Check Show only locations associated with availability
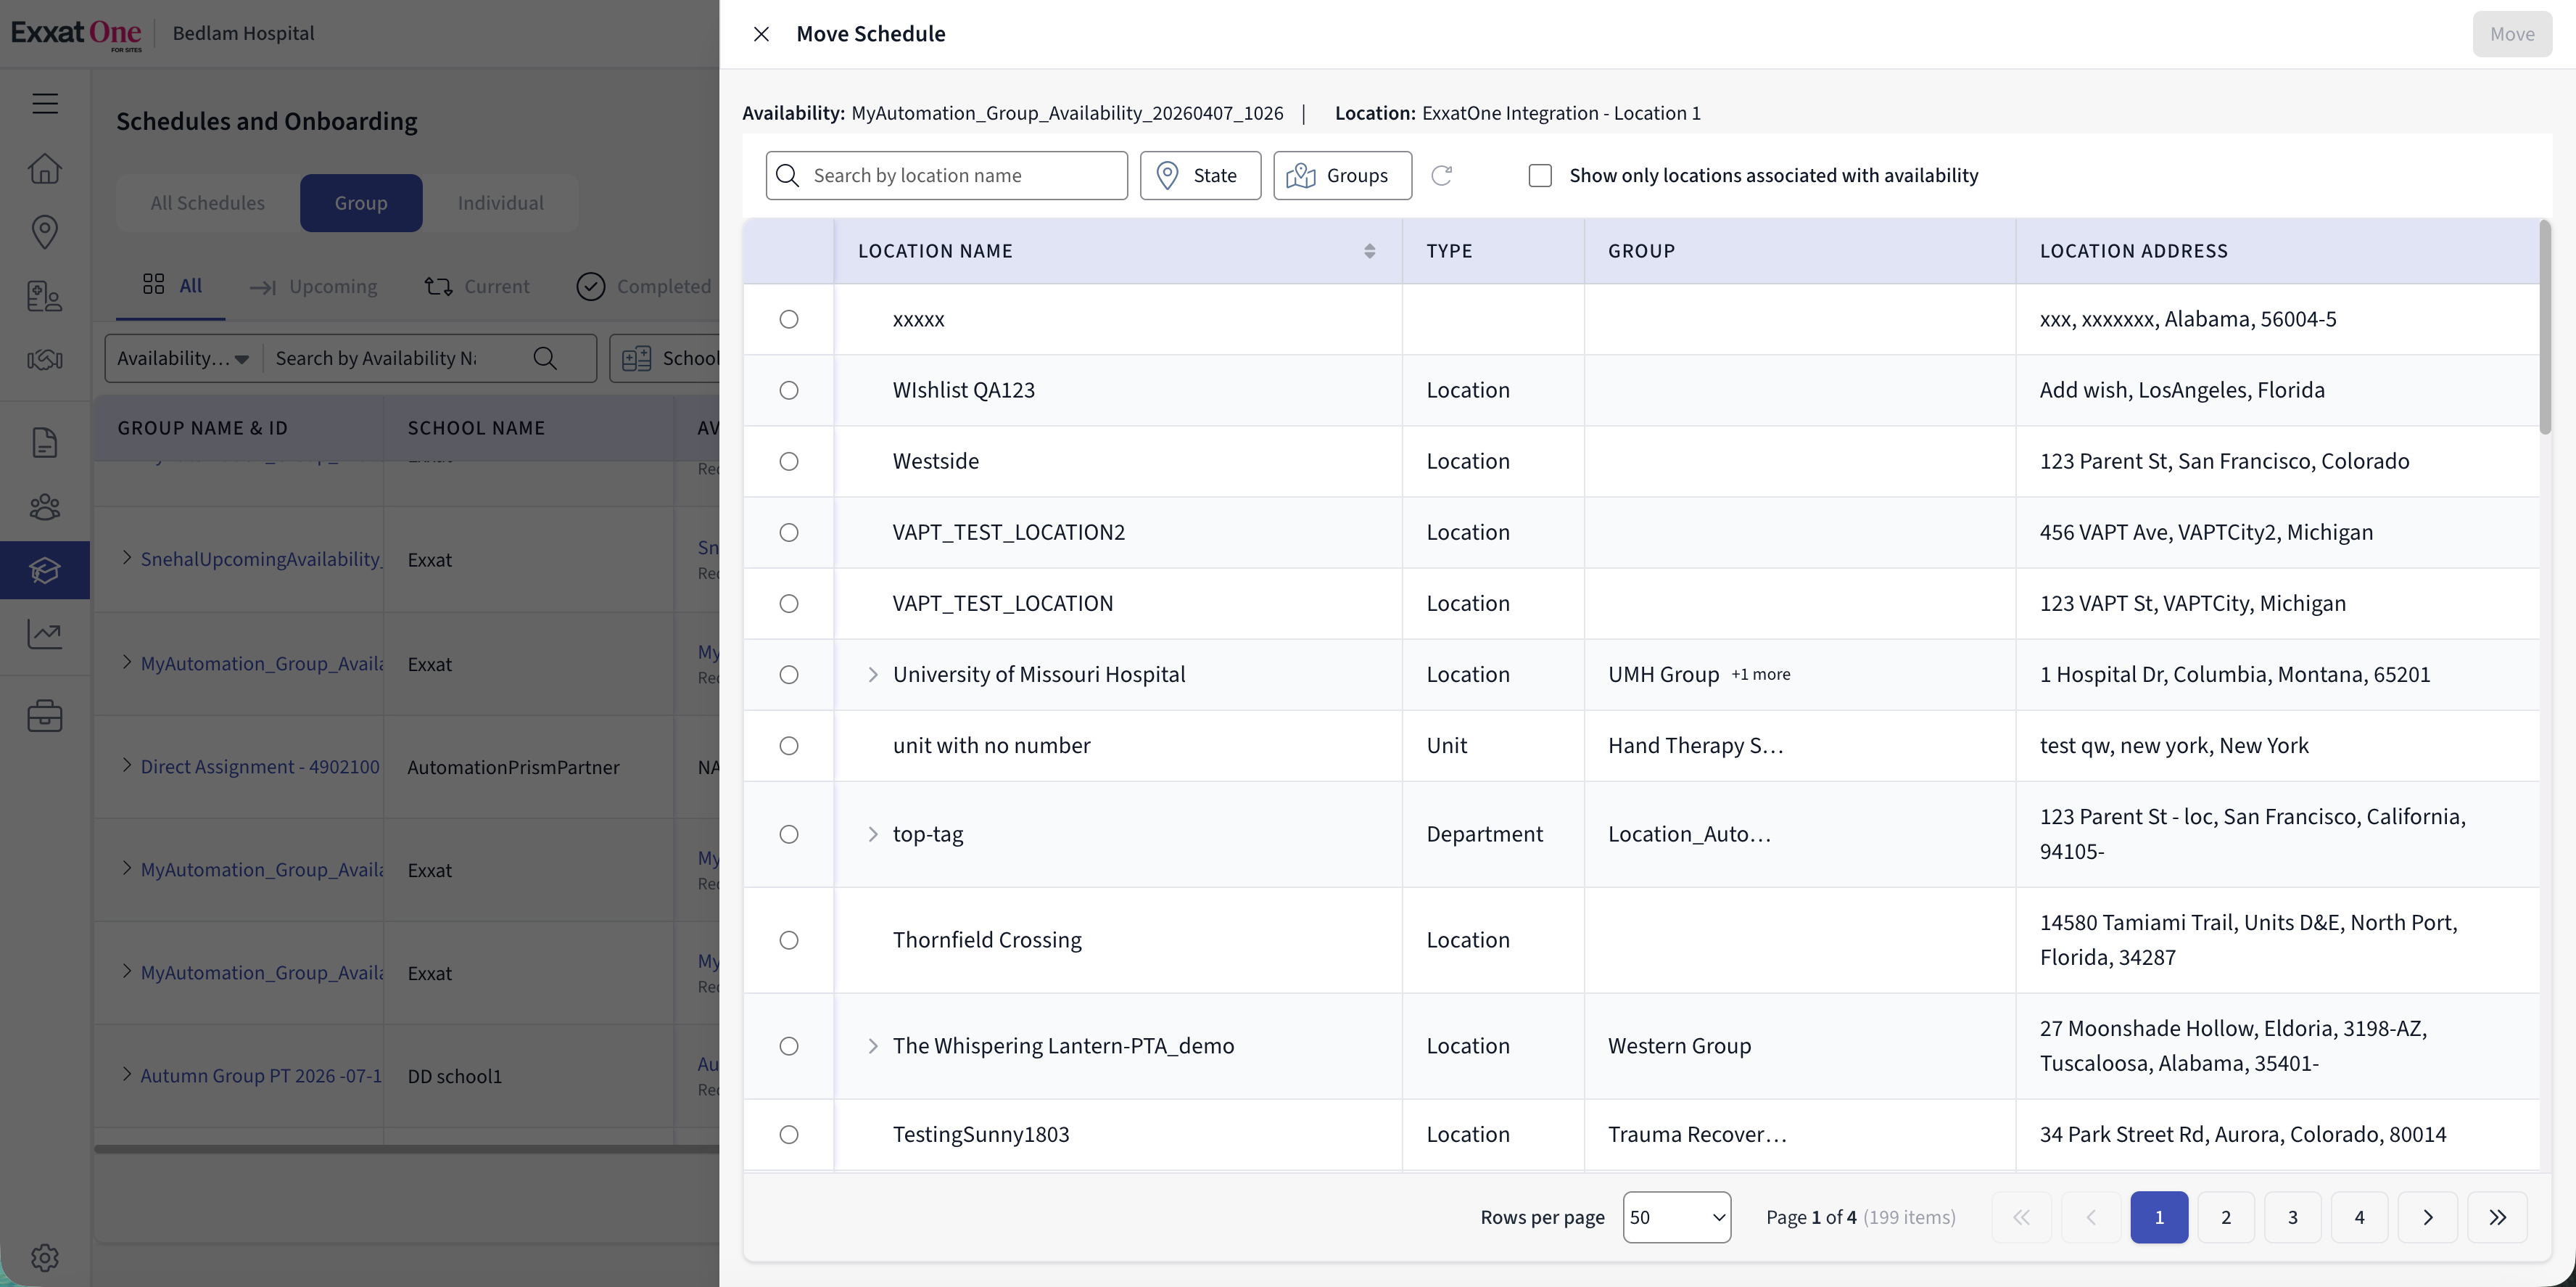This screenshot has height=1287, width=2576. pyautogui.click(x=1540, y=175)
